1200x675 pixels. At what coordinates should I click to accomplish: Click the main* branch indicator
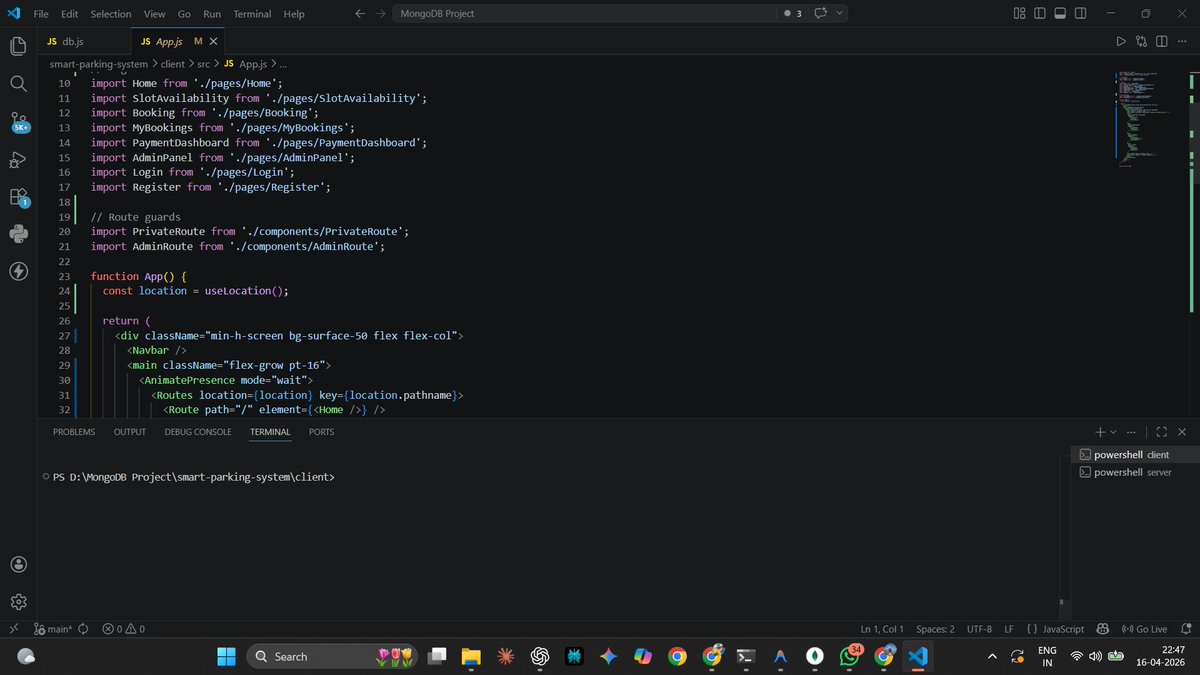(55, 628)
